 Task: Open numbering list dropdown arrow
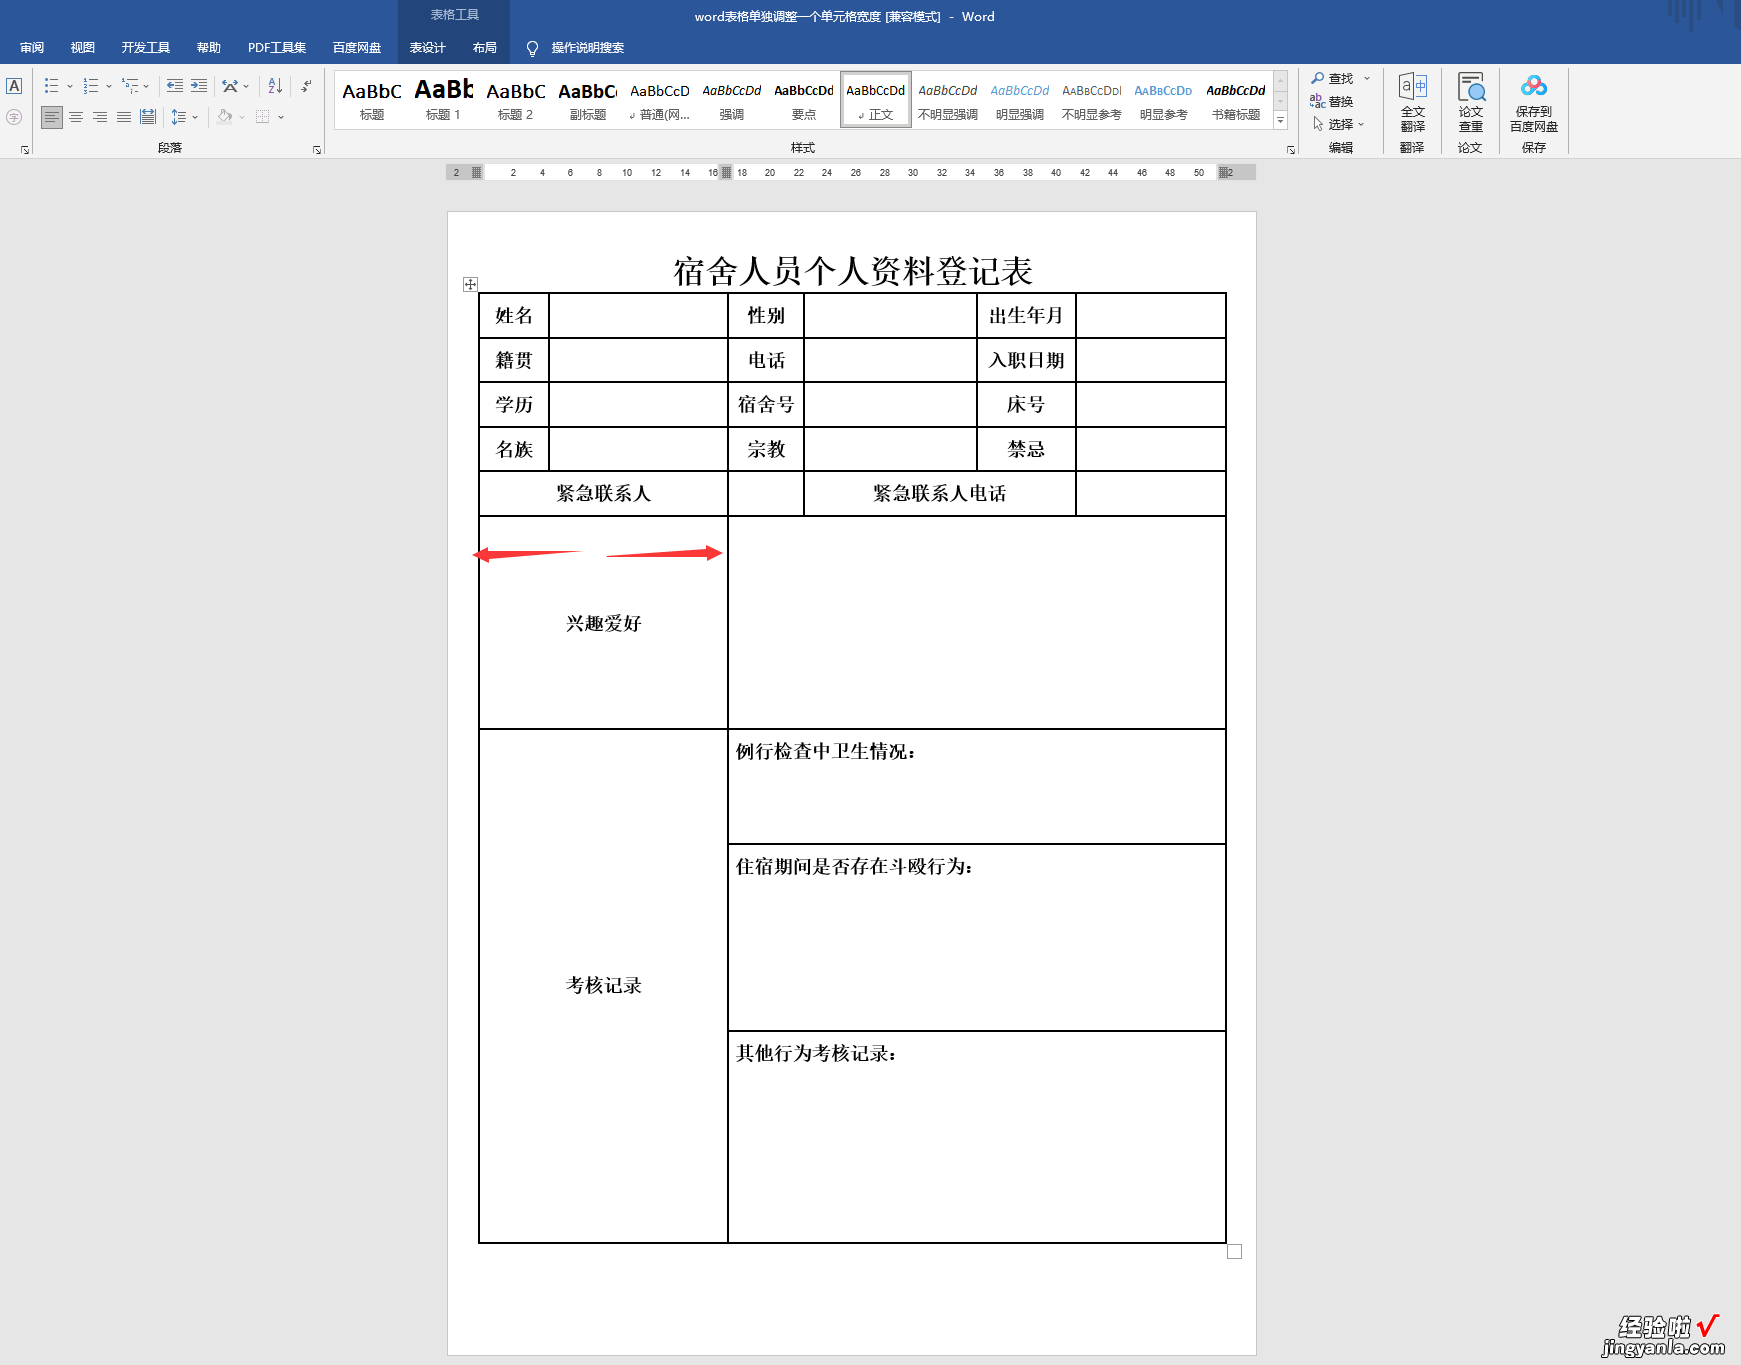pos(109,86)
